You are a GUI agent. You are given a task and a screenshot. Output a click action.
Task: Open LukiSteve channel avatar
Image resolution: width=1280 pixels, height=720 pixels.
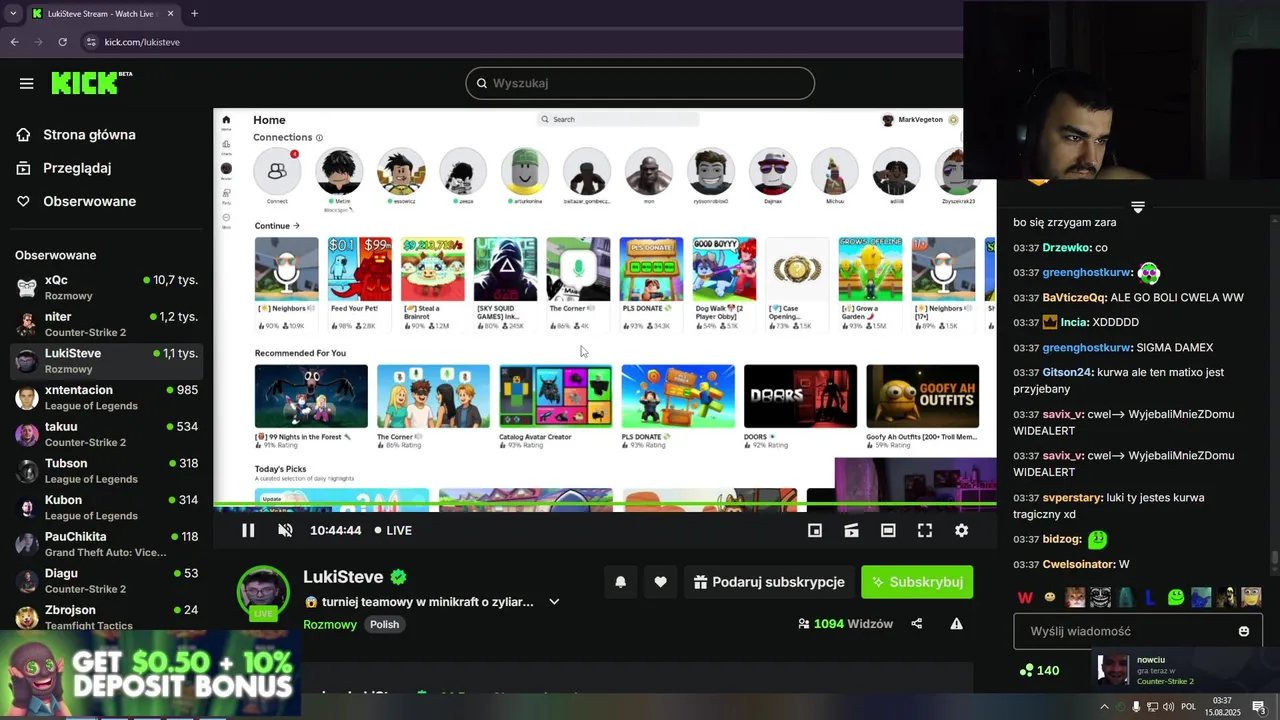[263, 590]
